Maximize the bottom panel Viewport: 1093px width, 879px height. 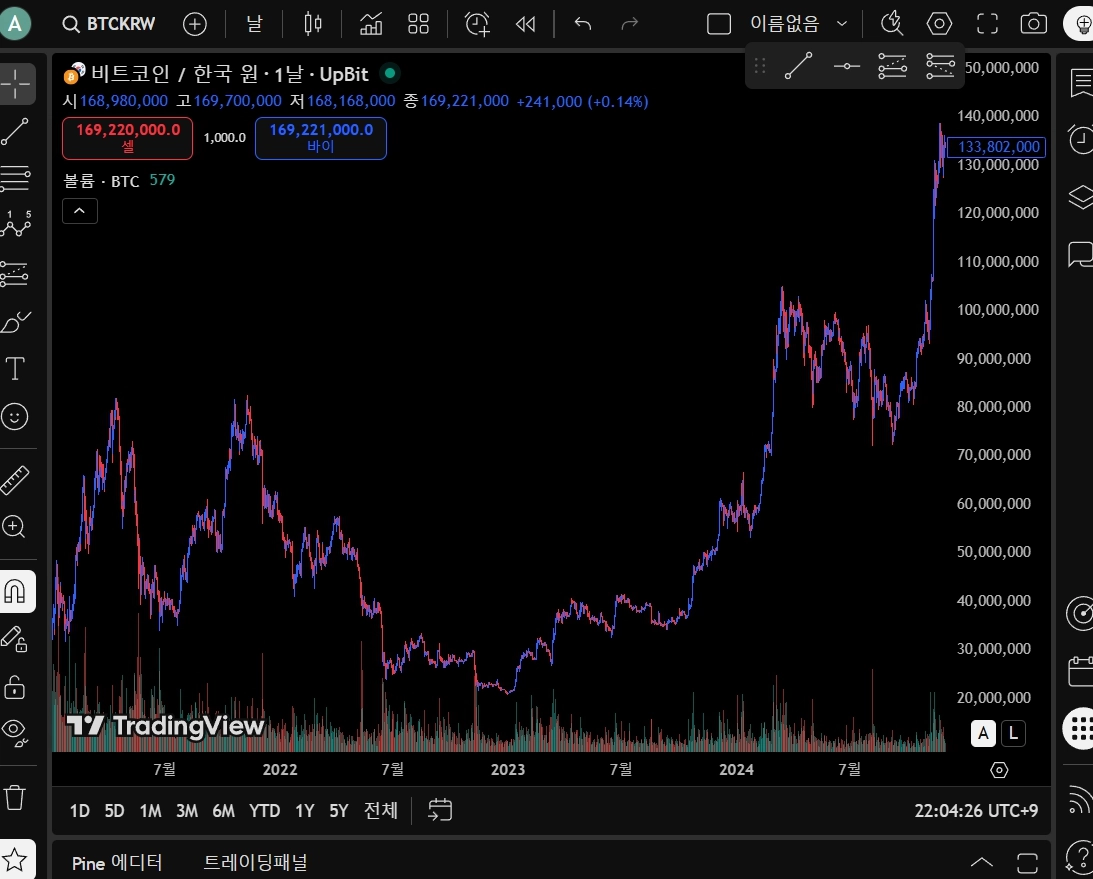coord(1027,863)
